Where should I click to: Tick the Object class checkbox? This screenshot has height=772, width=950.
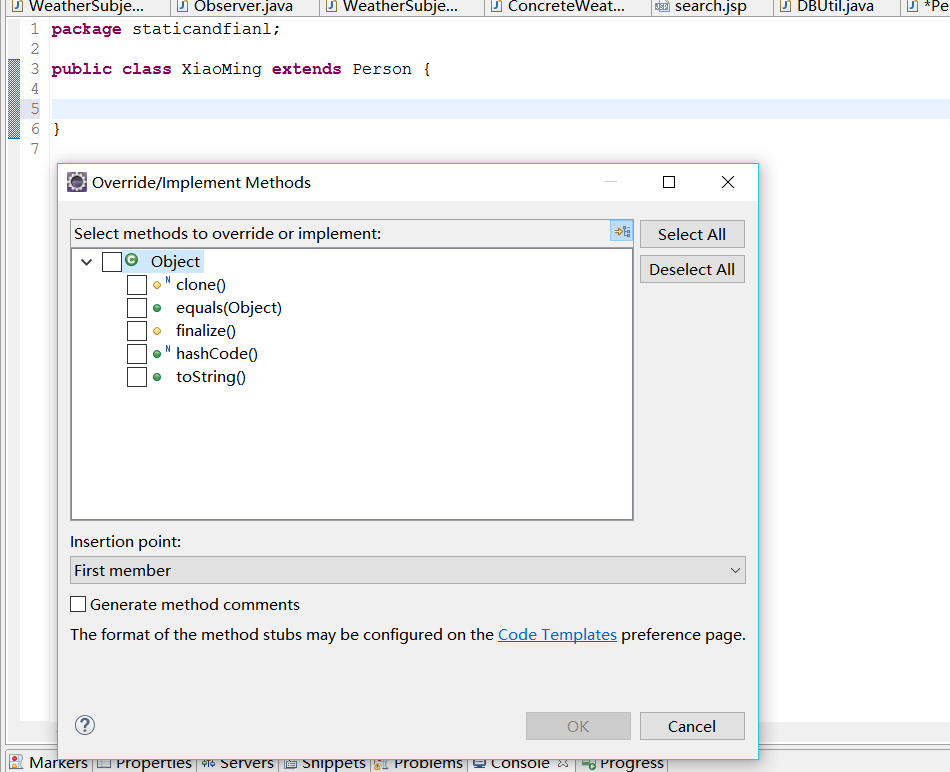[112, 262]
